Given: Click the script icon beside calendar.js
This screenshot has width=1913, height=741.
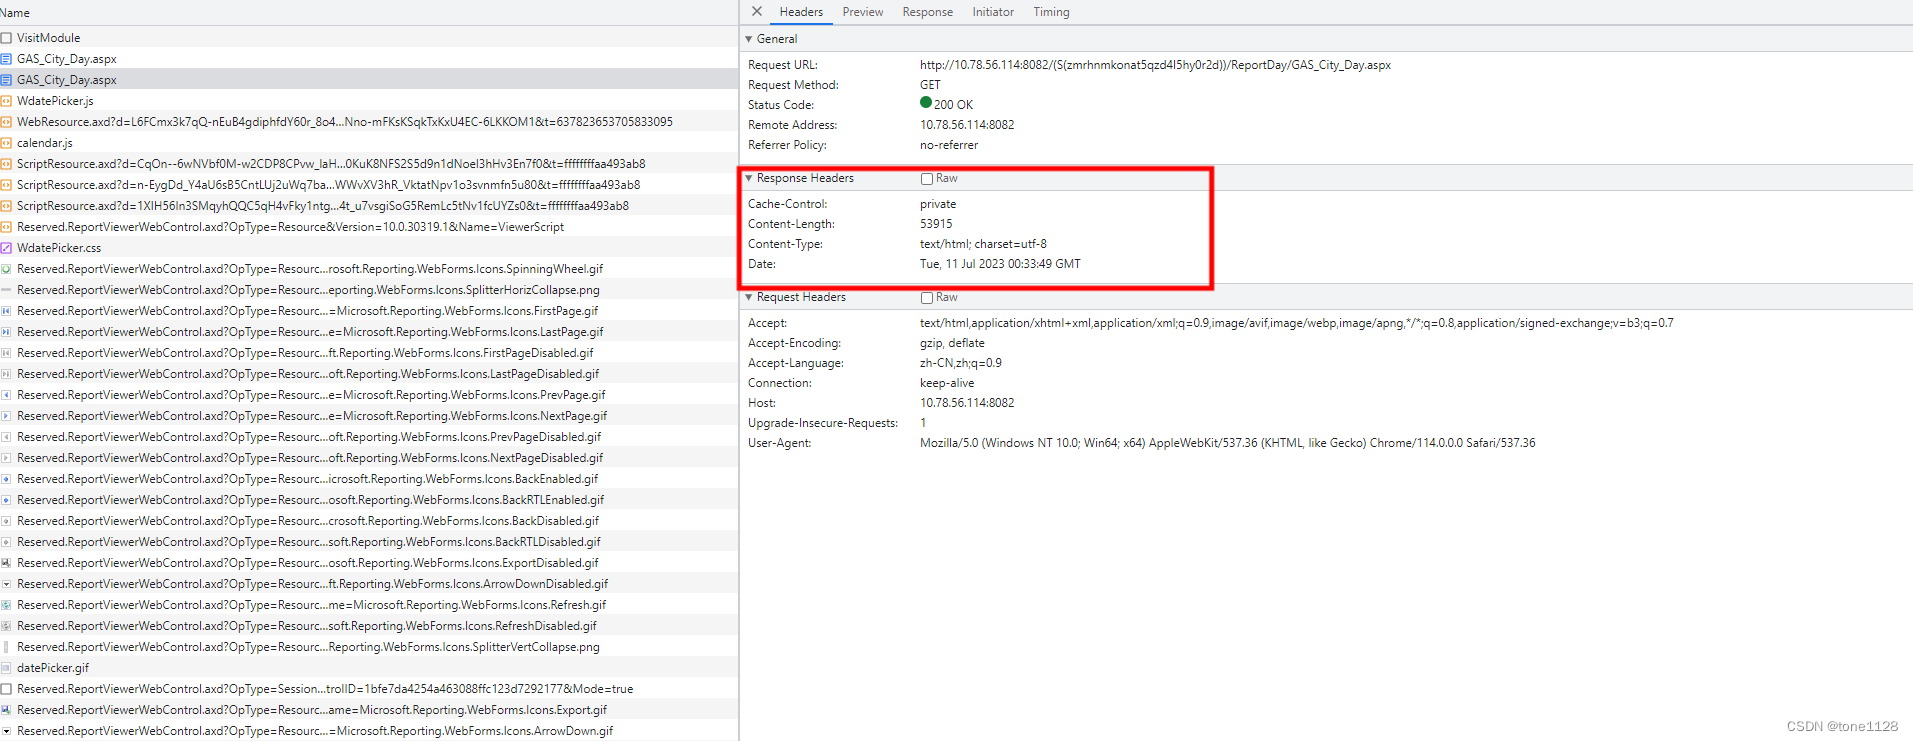Looking at the screenshot, I should (x=6, y=143).
